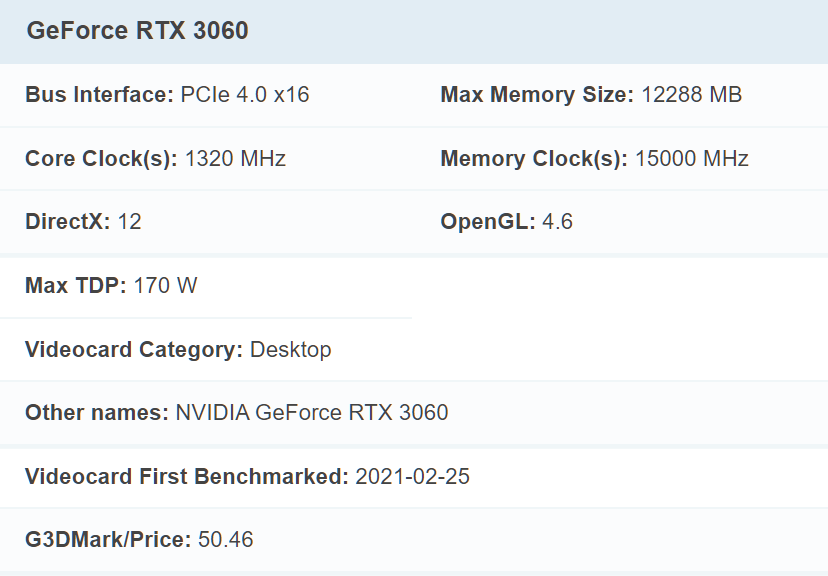Click the 15000 MHz value

point(692,159)
